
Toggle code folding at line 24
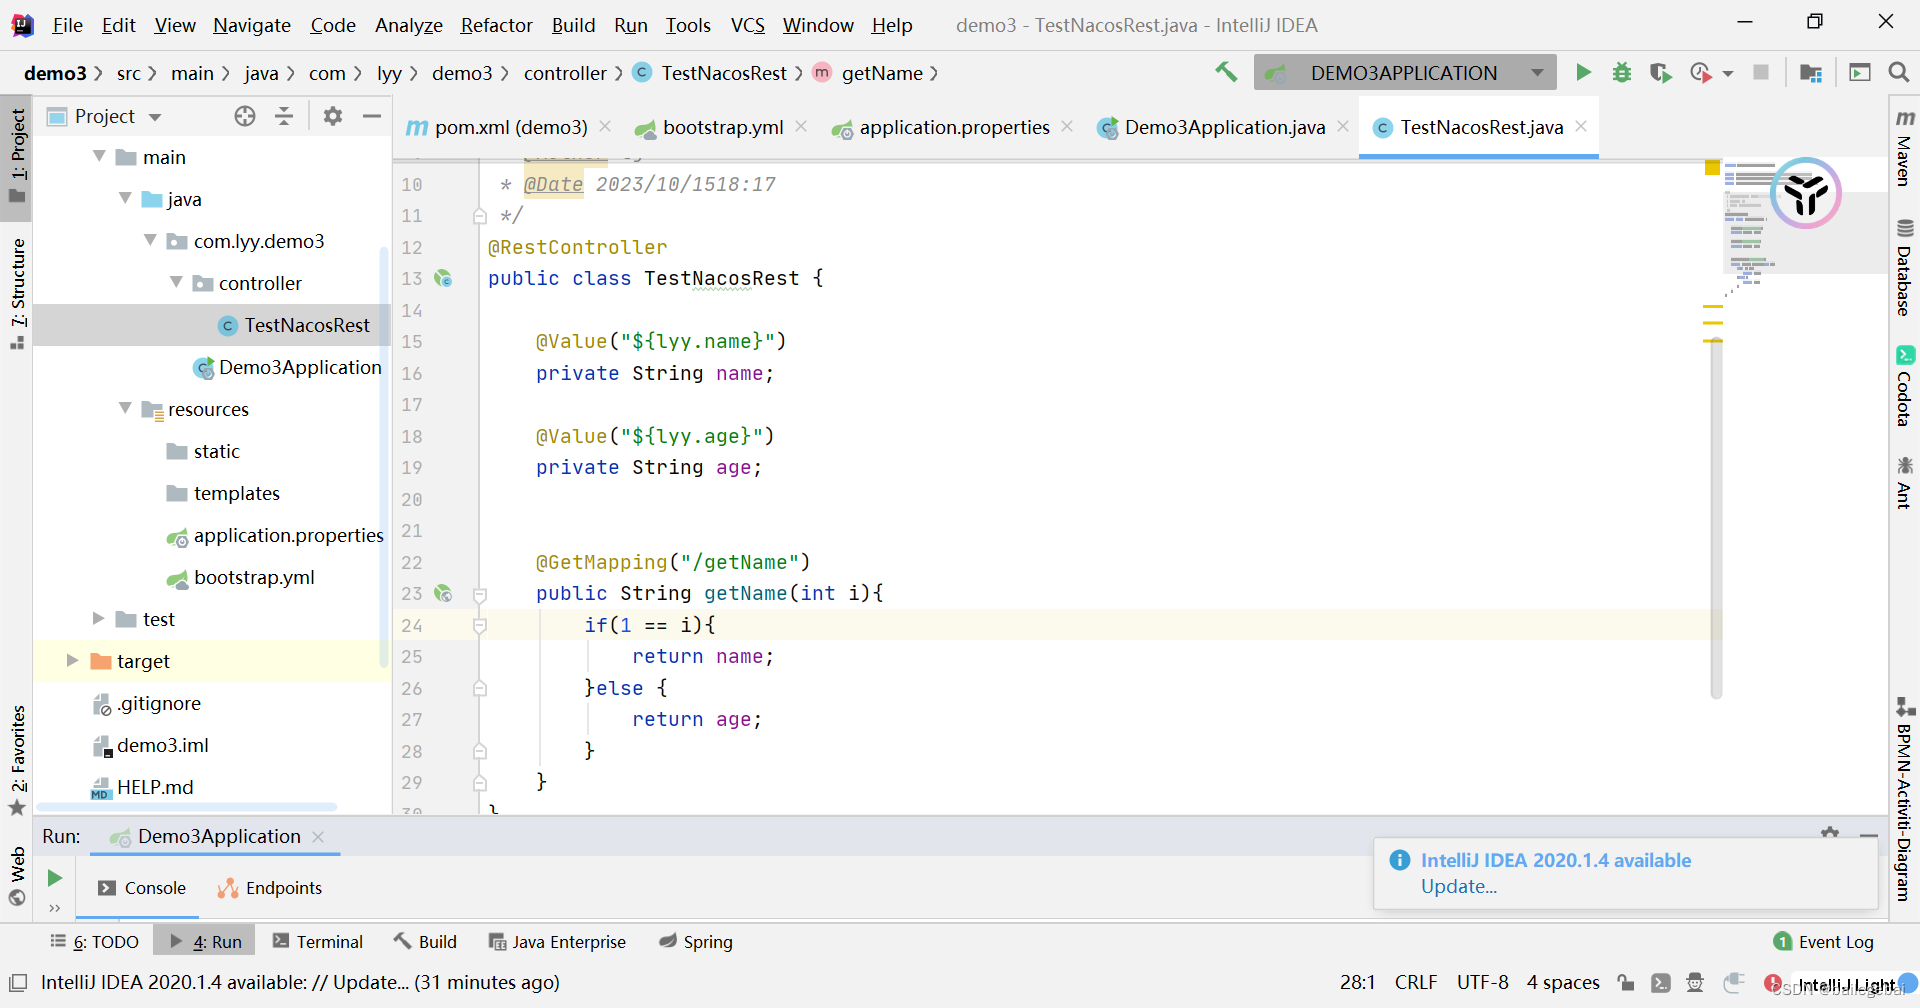pos(480,625)
